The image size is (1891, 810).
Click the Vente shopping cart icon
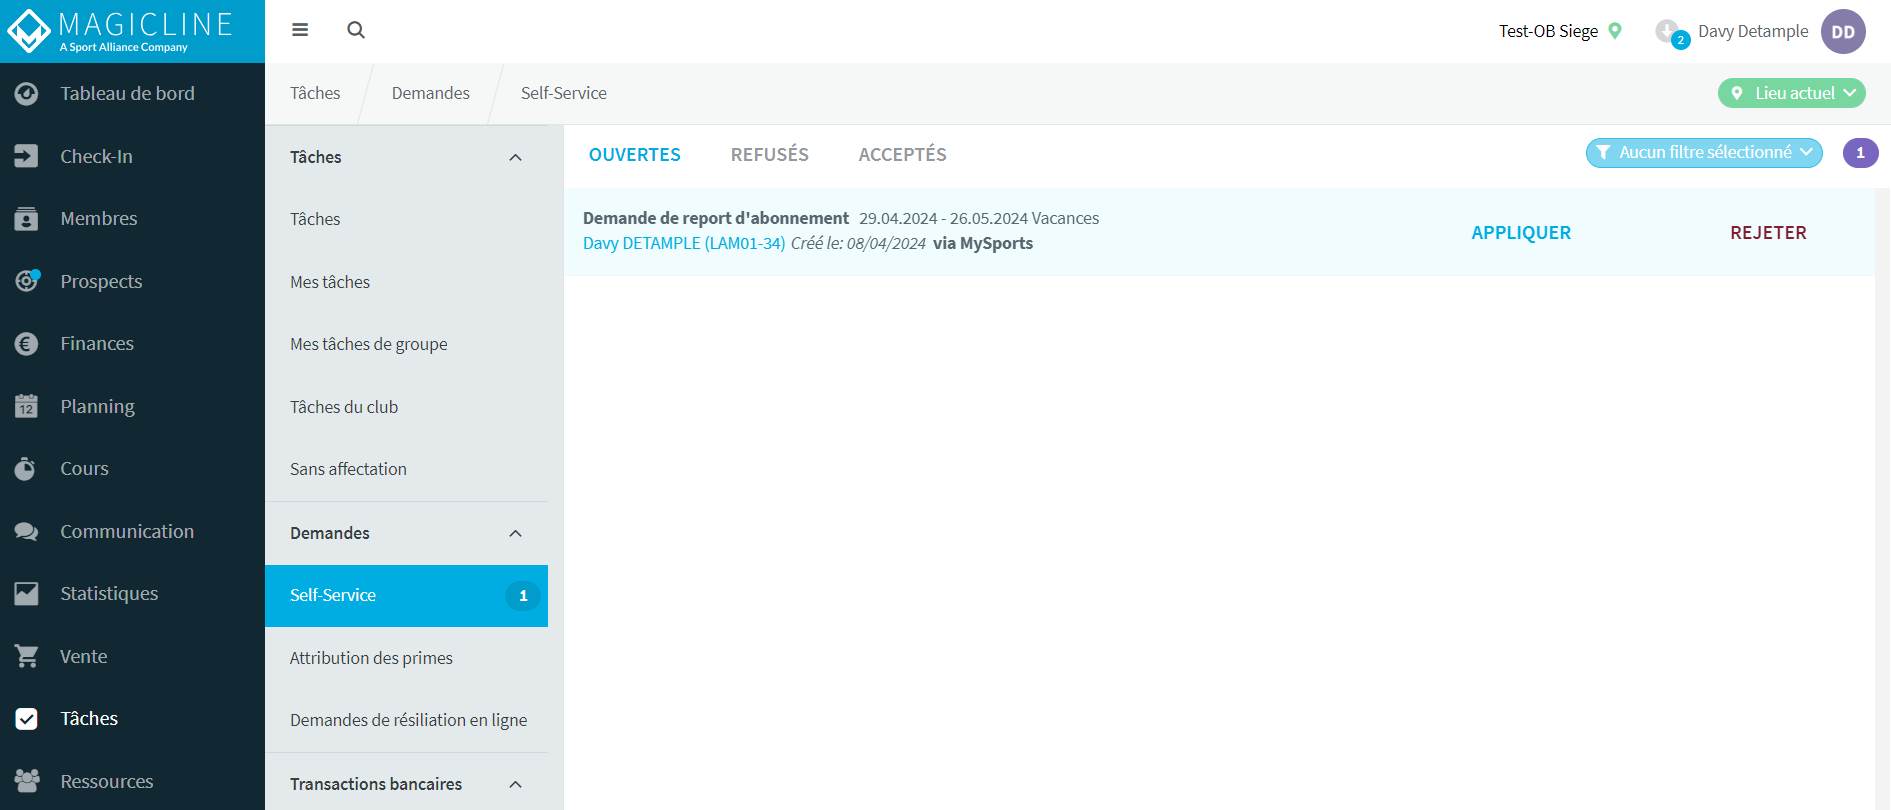[x=27, y=657]
